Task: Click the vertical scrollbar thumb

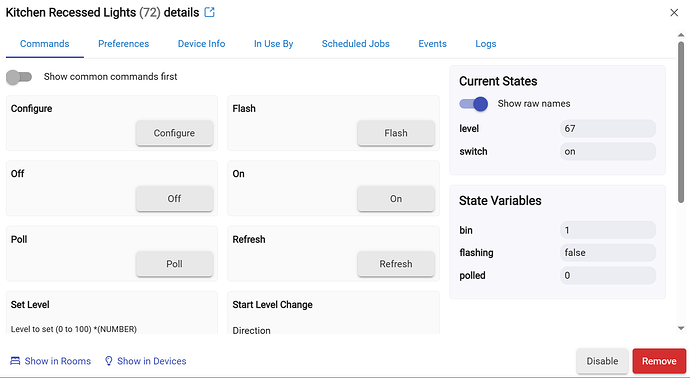Action: [x=681, y=122]
